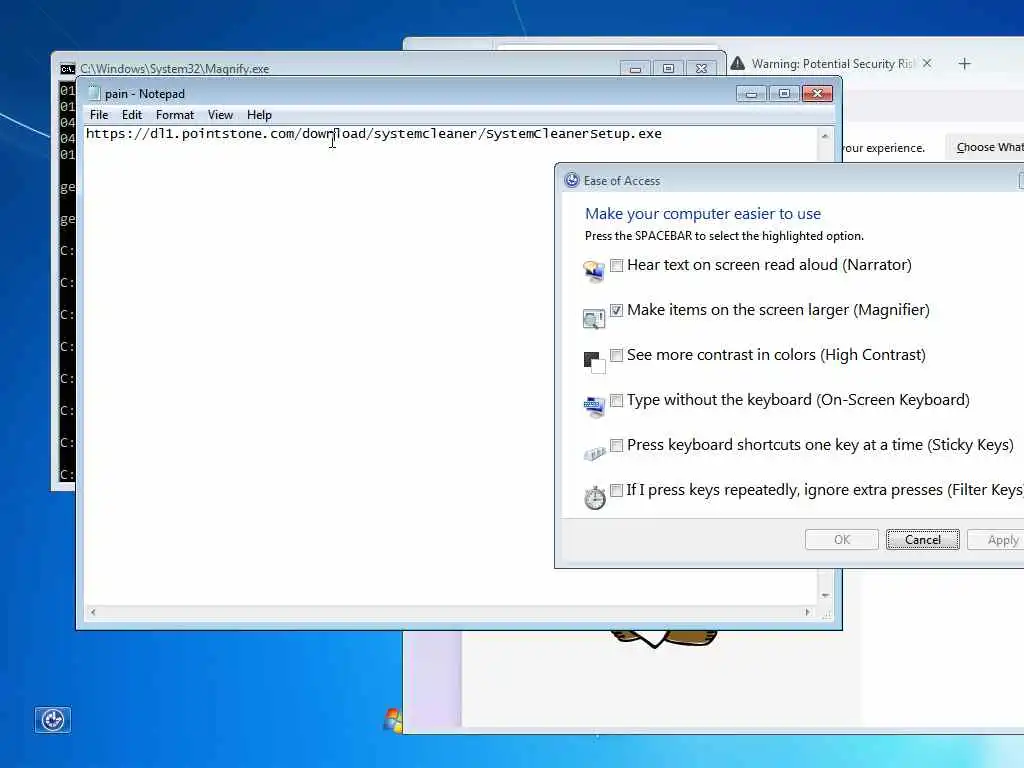Click the 'Make your computer easier to use' heading
The image size is (1024, 768).
click(x=703, y=214)
